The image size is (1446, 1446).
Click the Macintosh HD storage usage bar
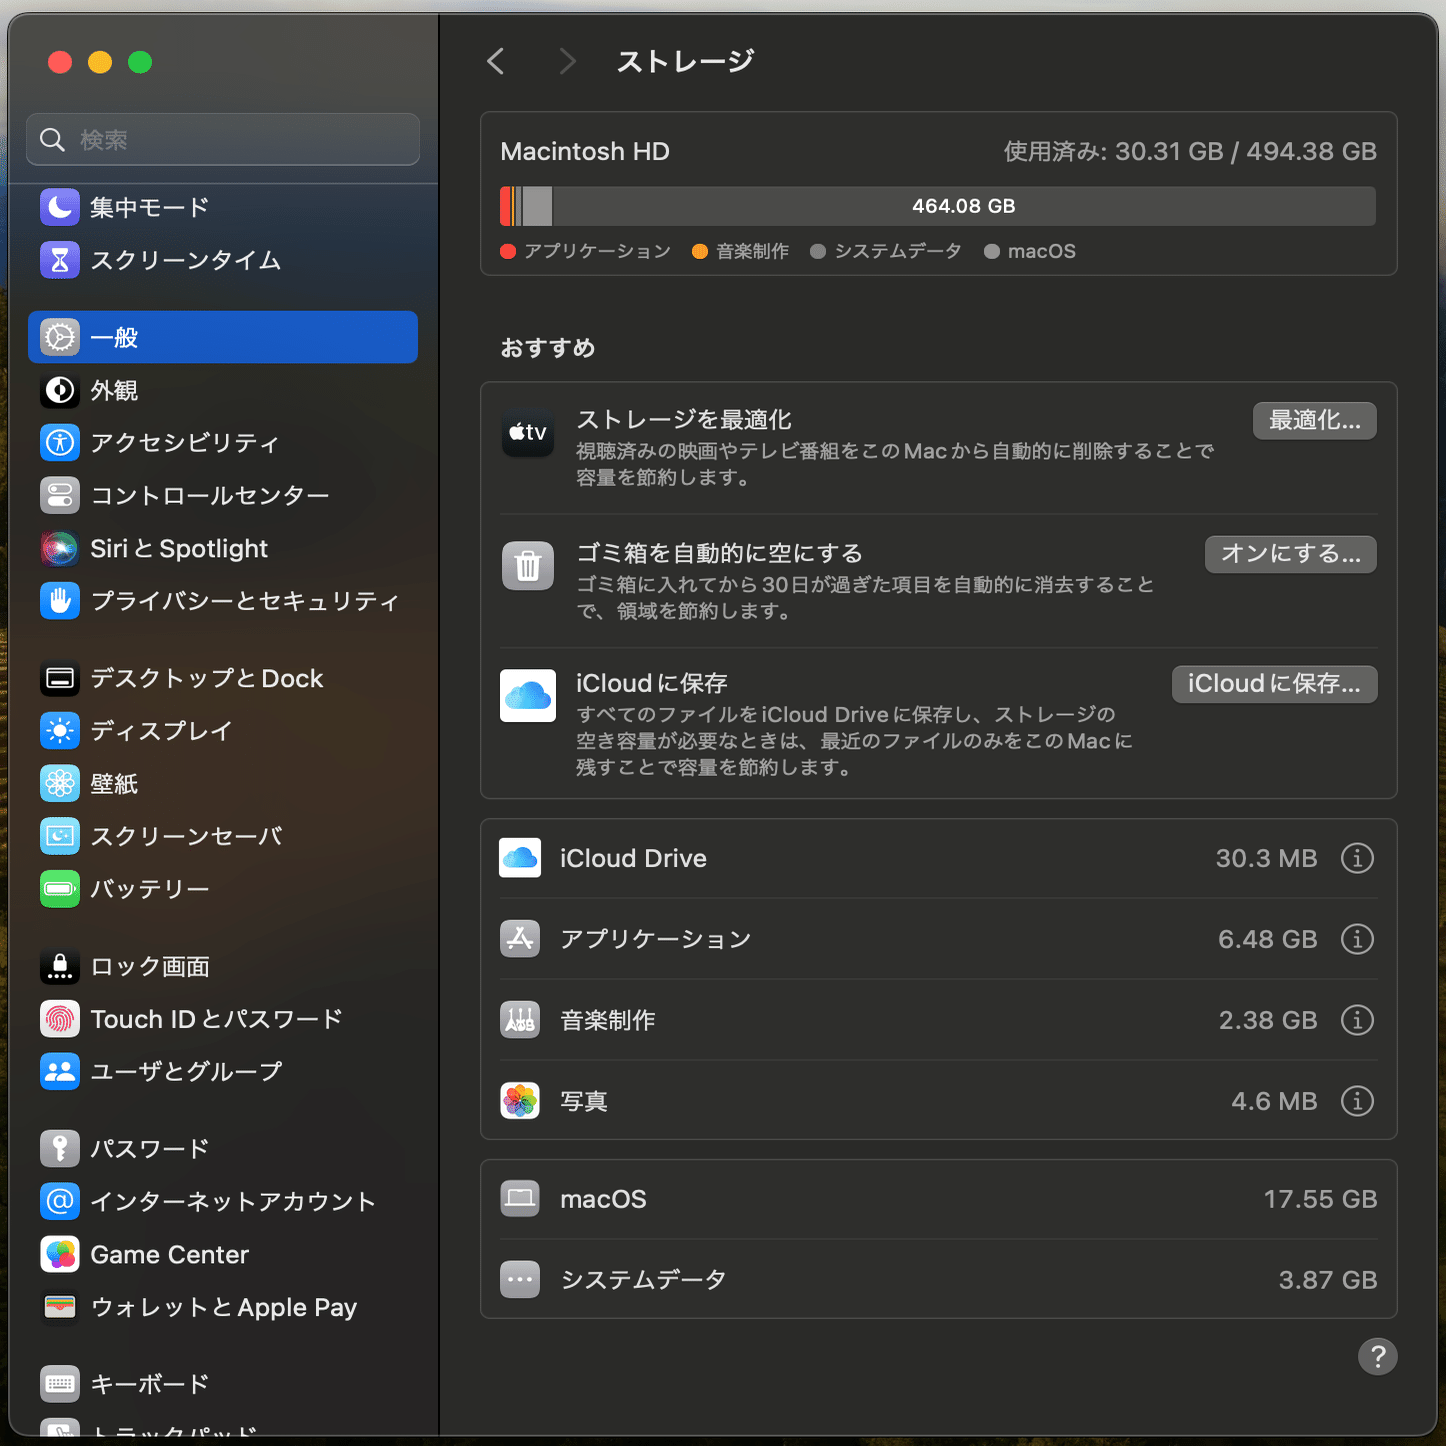pyautogui.click(x=940, y=206)
